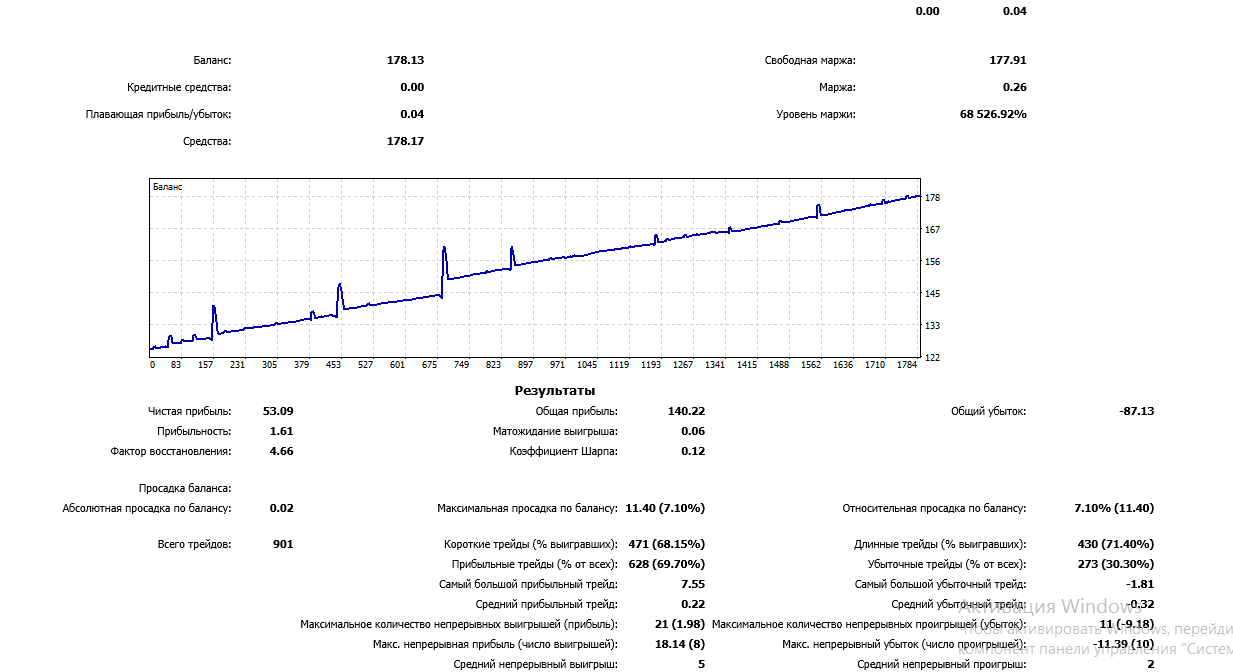The height and width of the screenshot is (672, 1233).
Task: Click the Просадка баланса label
Action: coord(185,488)
